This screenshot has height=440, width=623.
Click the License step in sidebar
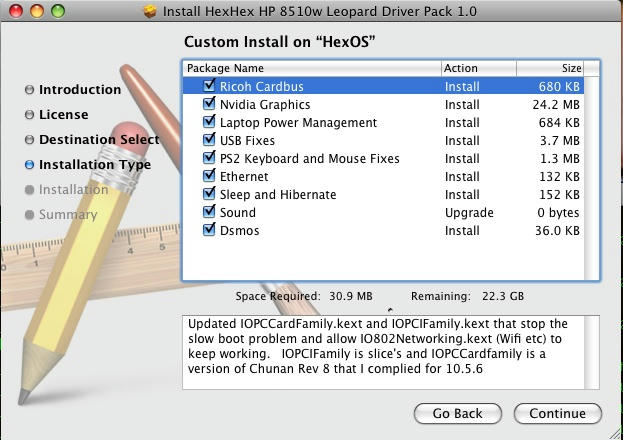click(64, 114)
